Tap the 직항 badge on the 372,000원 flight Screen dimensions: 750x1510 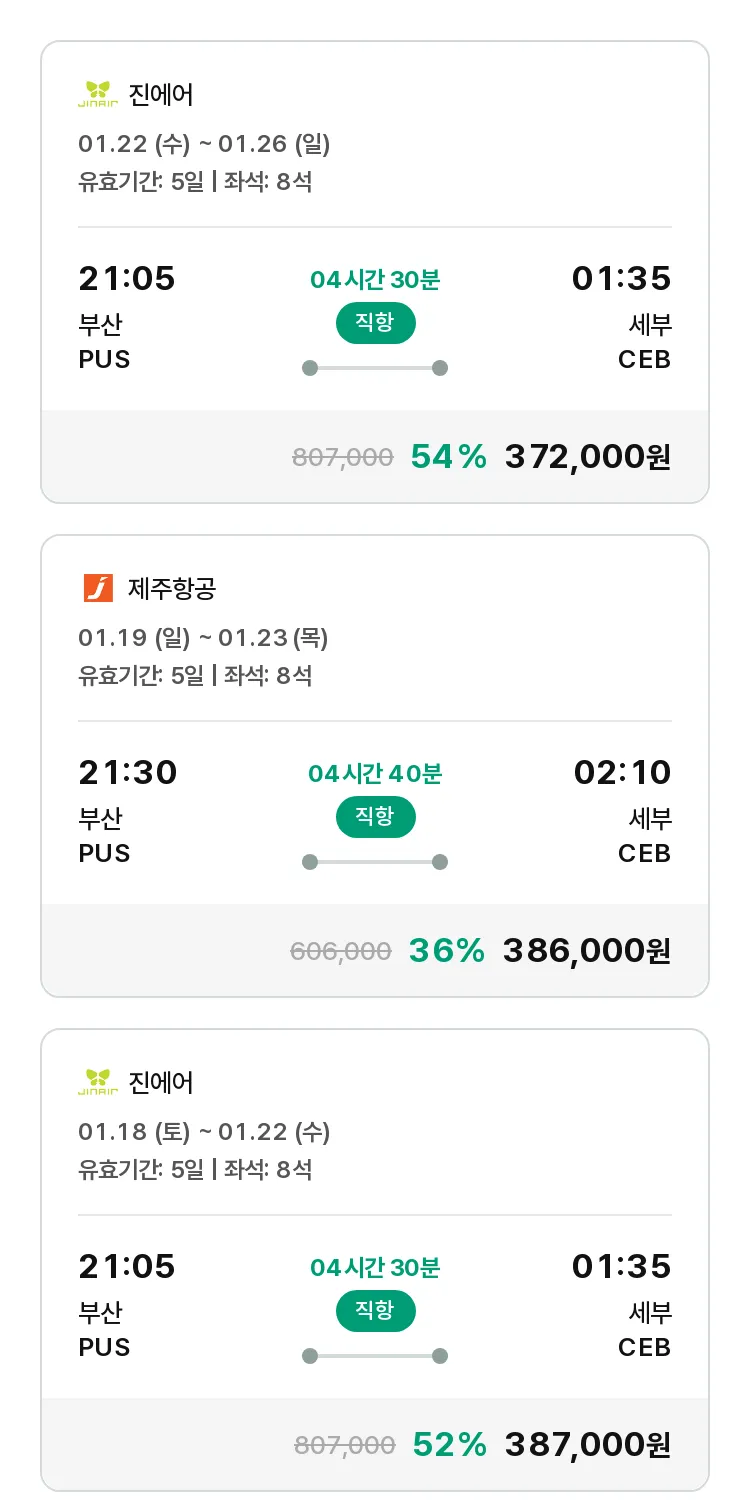[375, 323]
